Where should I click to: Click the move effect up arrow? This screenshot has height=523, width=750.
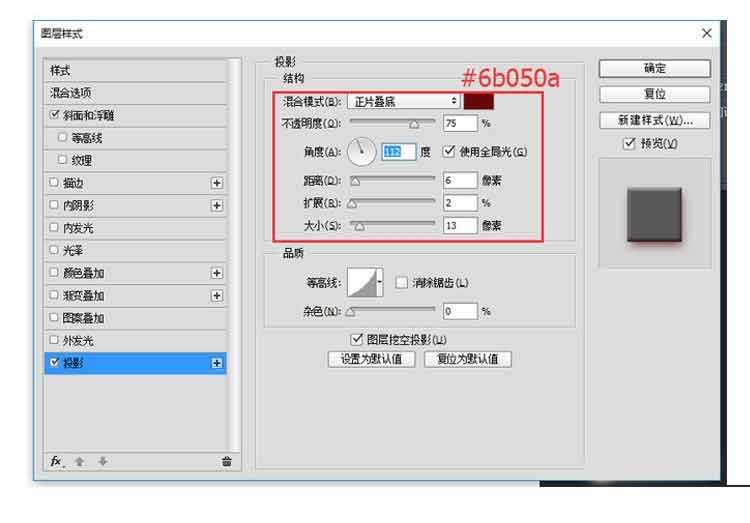[81, 461]
